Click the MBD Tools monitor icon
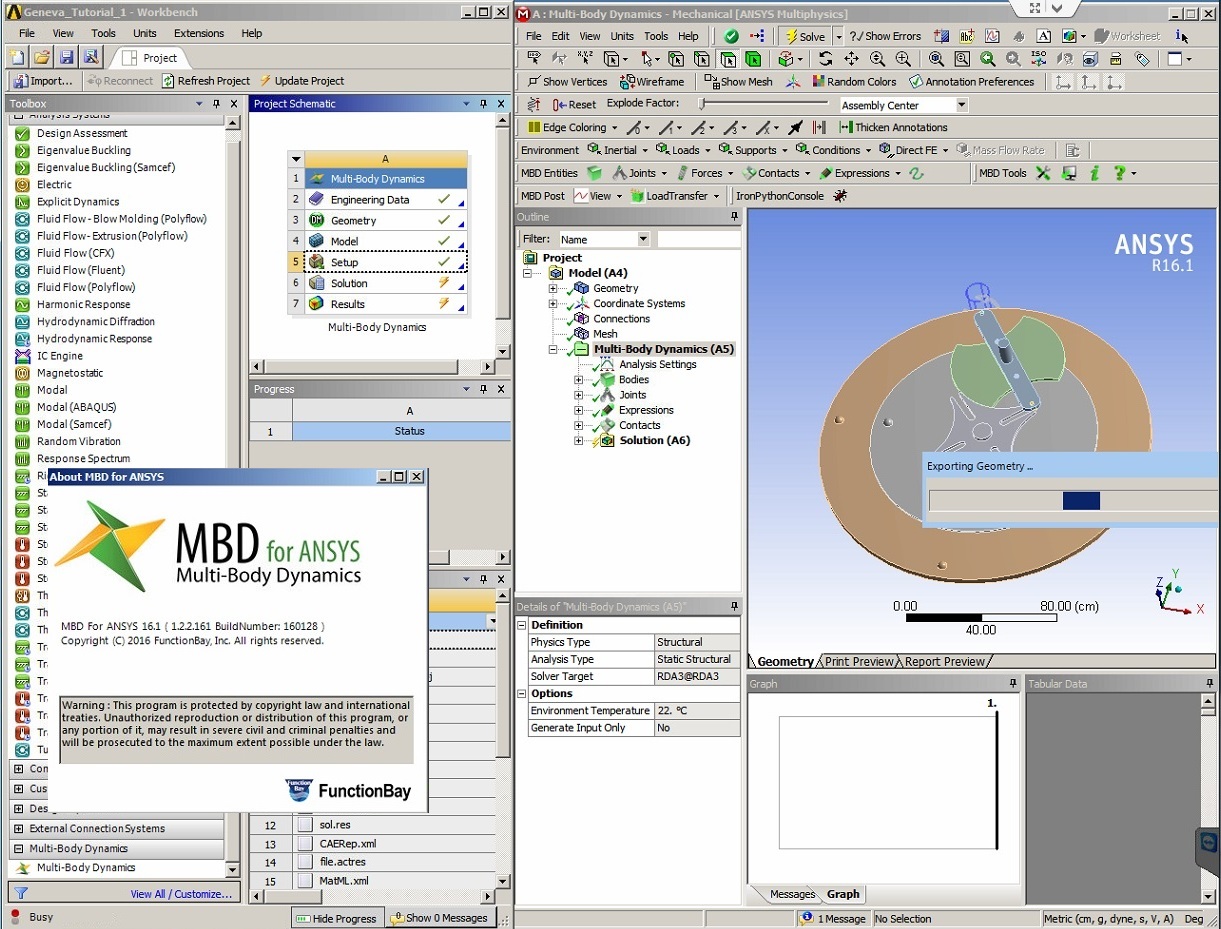The image size is (1221, 929). click(x=1069, y=173)
